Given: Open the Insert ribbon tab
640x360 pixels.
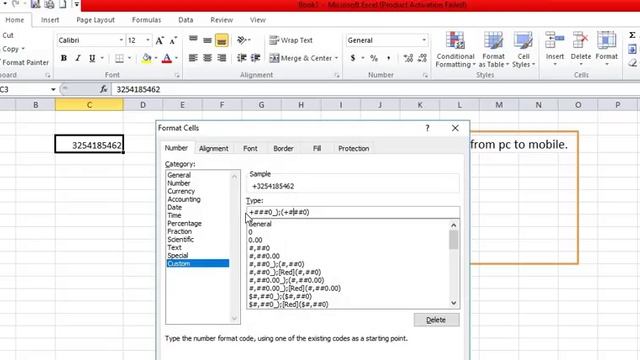Looking at the screenshot, I should pos(50,20).
